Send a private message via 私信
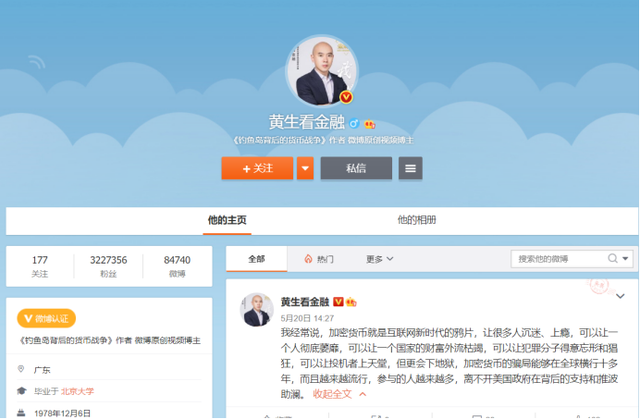The height and width of the screenshot is (419, 640). pyautogui.click(x=355, y=168)
